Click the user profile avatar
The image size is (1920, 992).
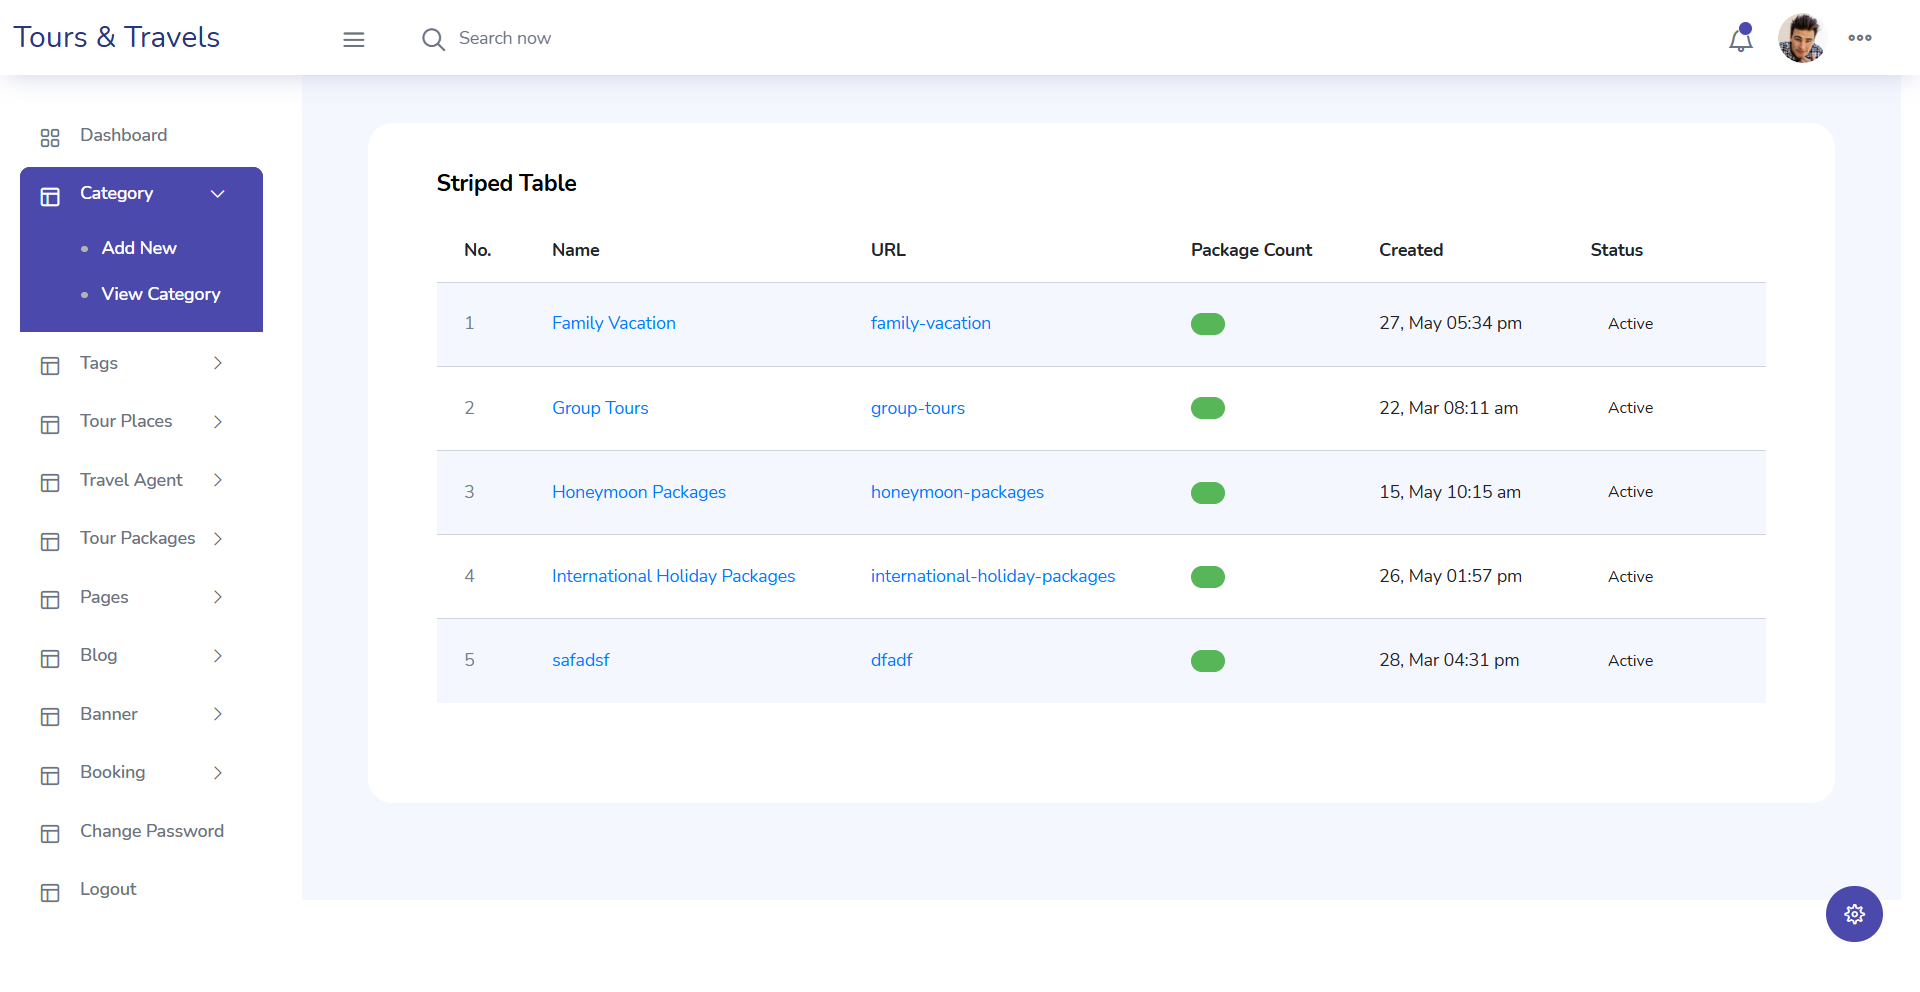pos(1801,39)
